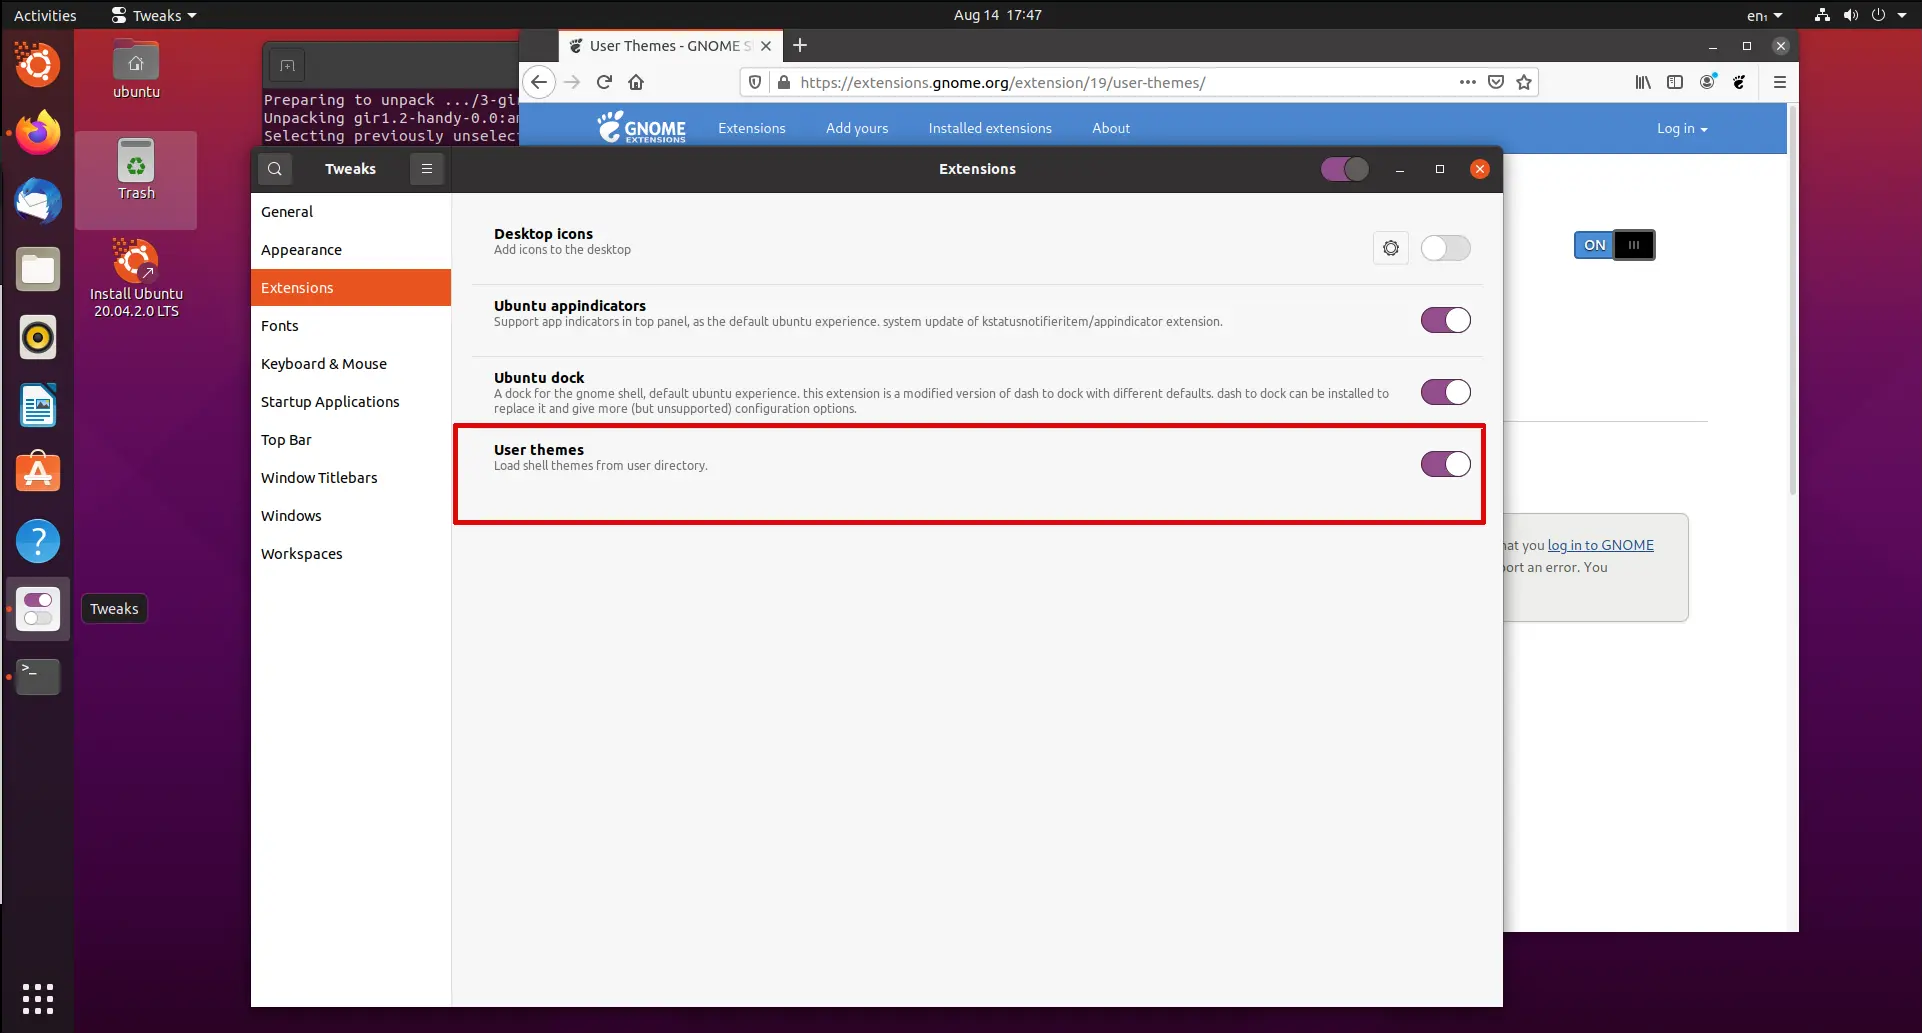Open the Tweaks app menu in top bar

[154, 15]
